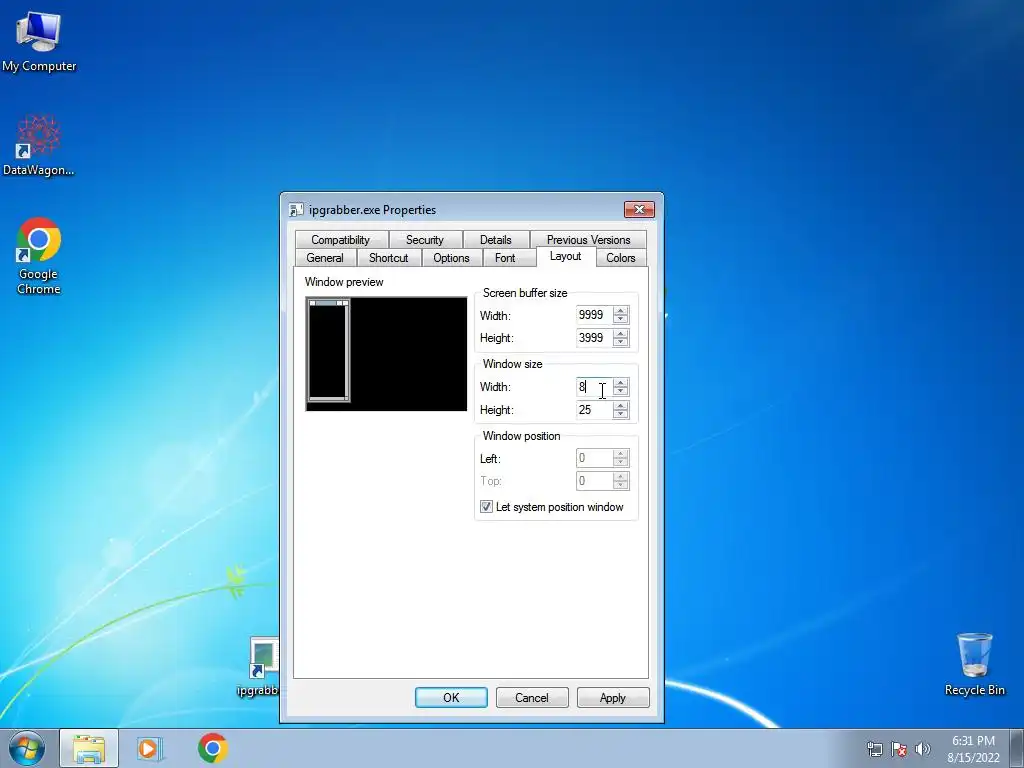Click the Window preview thumbnail

387,354
